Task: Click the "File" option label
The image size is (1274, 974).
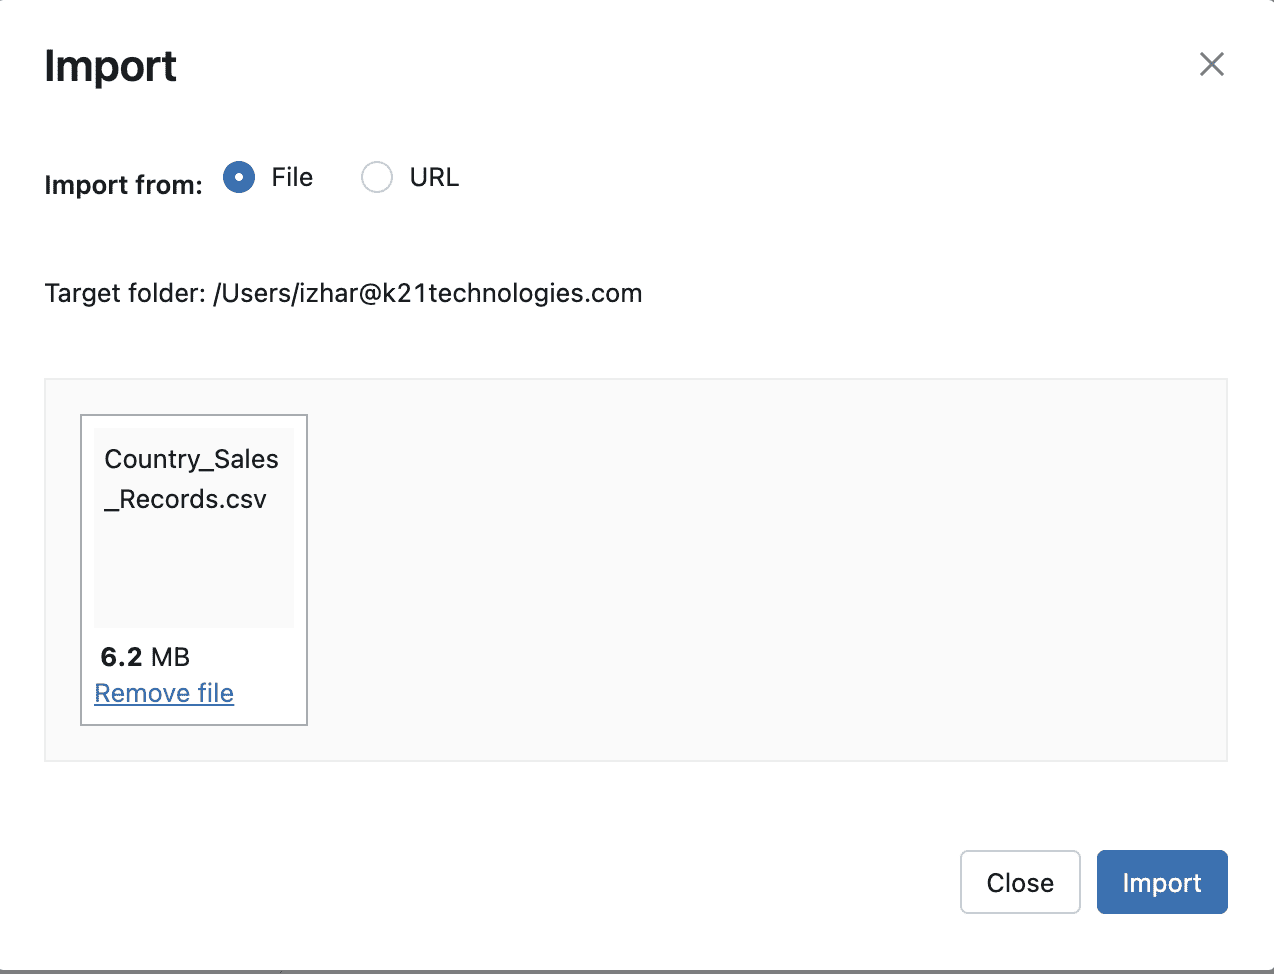Action: [x=292, y=177]
